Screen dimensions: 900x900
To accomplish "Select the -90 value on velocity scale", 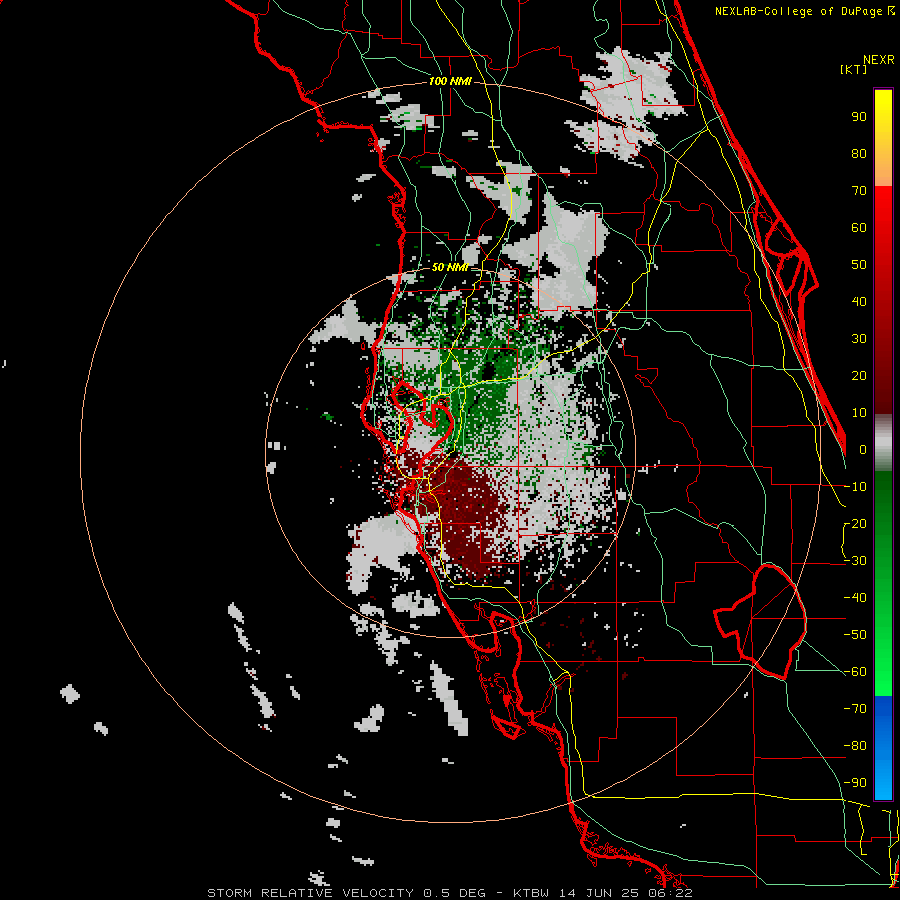I will 855,783.
